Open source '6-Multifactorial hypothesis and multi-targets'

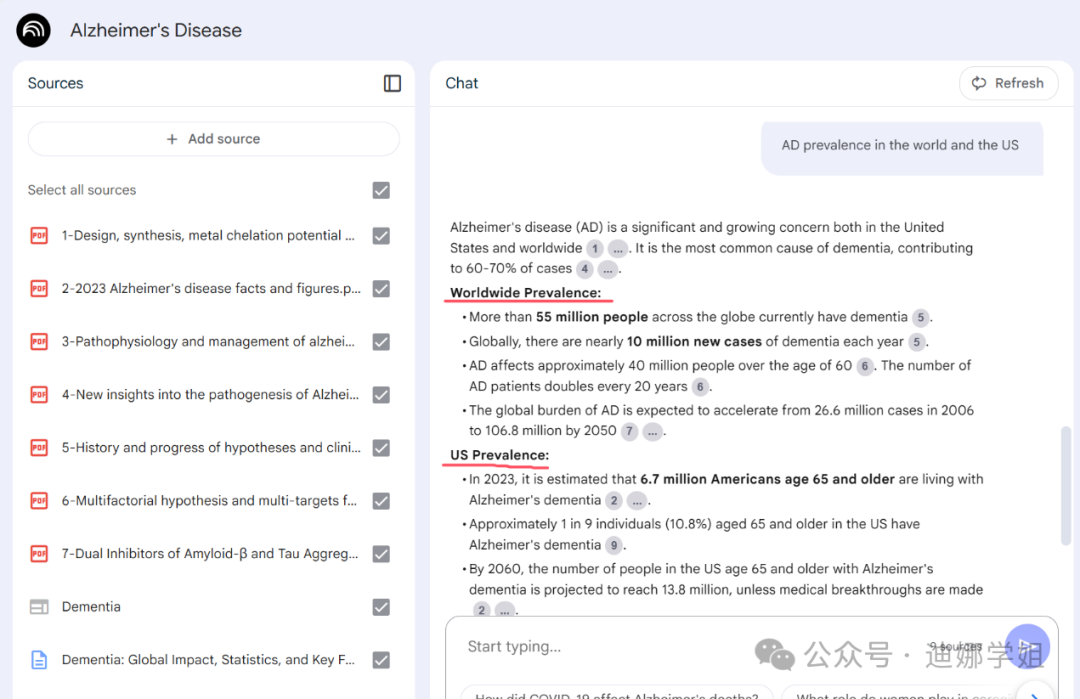click(x=209, y=501)
